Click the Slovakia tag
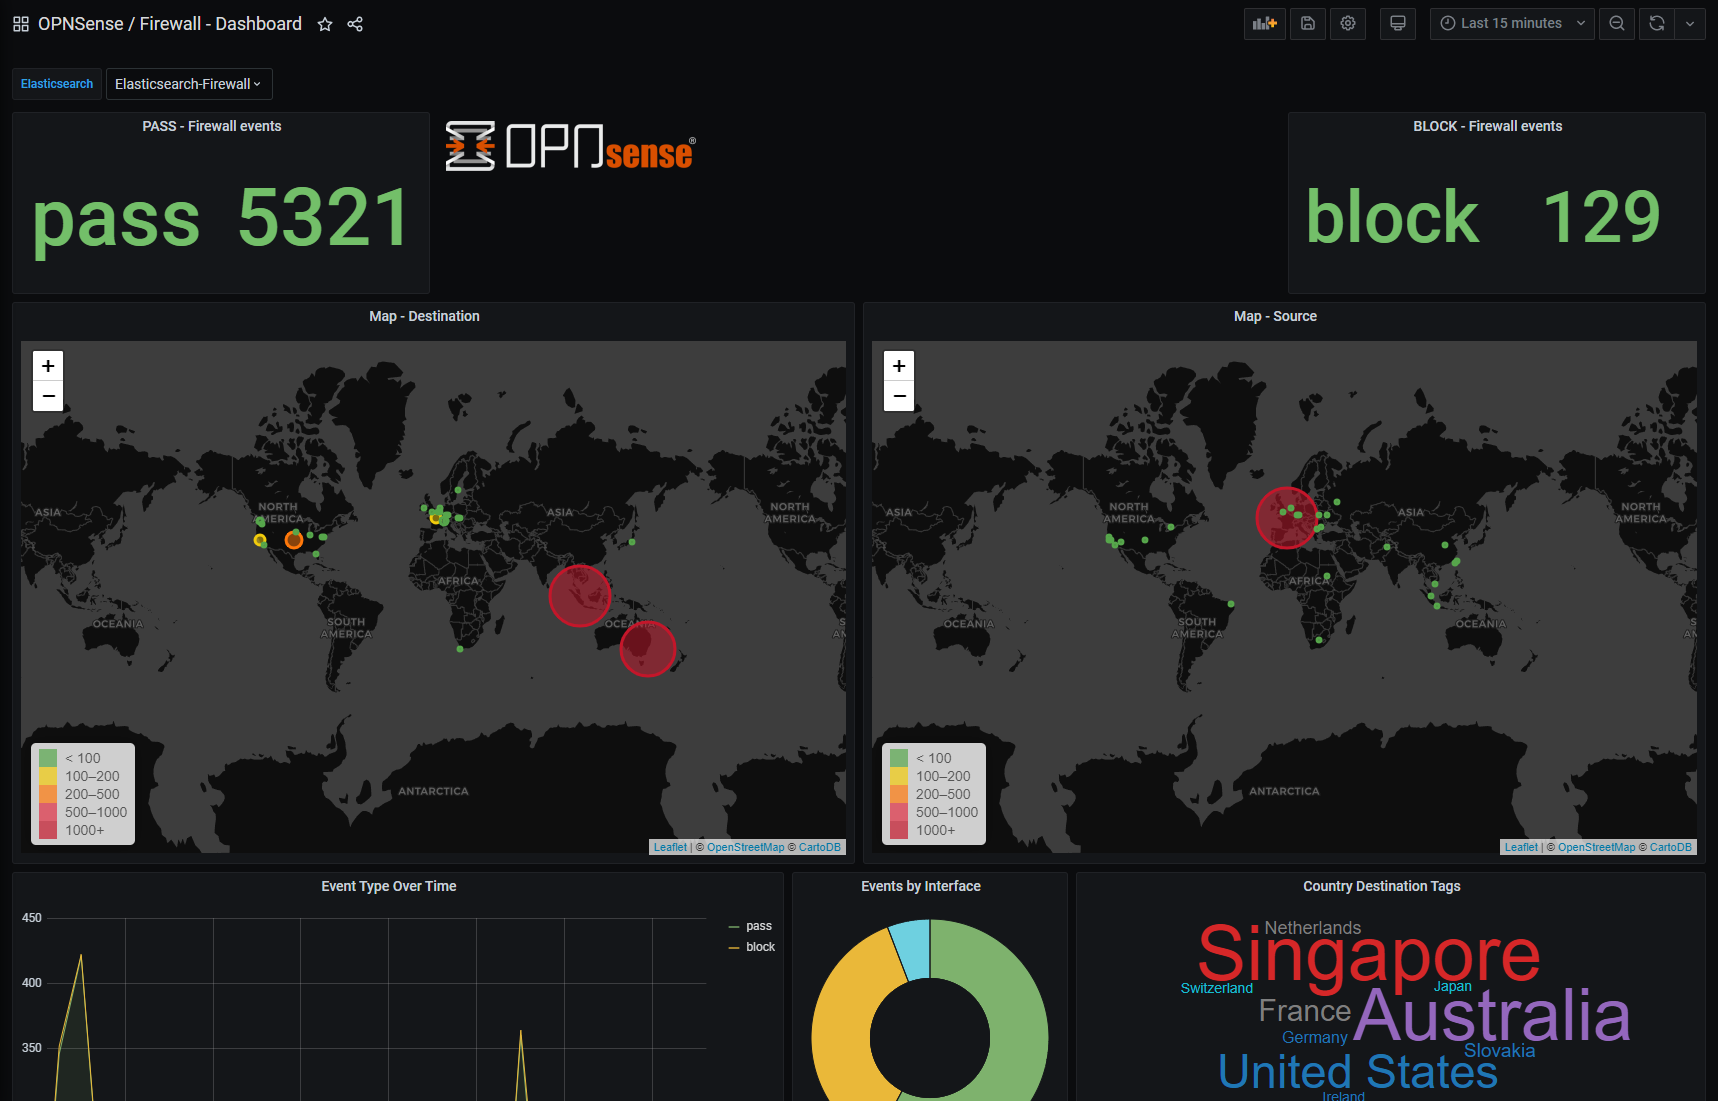 [1499, 1051]
